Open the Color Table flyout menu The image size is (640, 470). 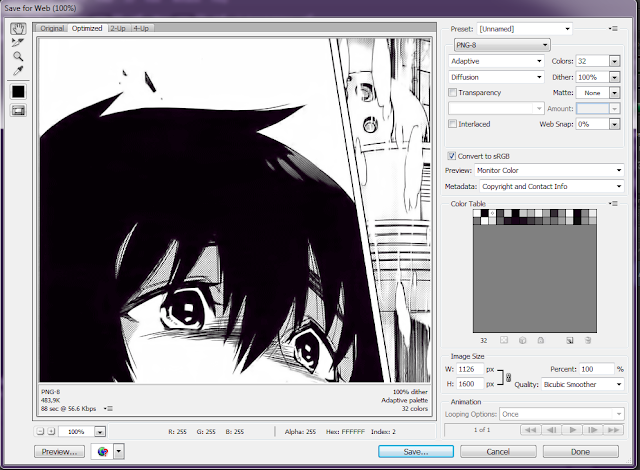click(x=613, y=203)
